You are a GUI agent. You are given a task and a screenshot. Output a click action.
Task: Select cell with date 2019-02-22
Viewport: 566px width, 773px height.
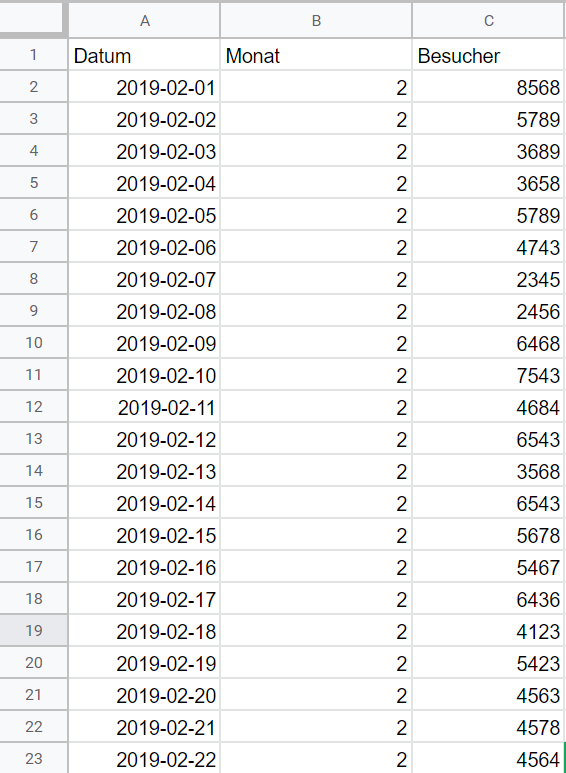click(x=144, y=758)
